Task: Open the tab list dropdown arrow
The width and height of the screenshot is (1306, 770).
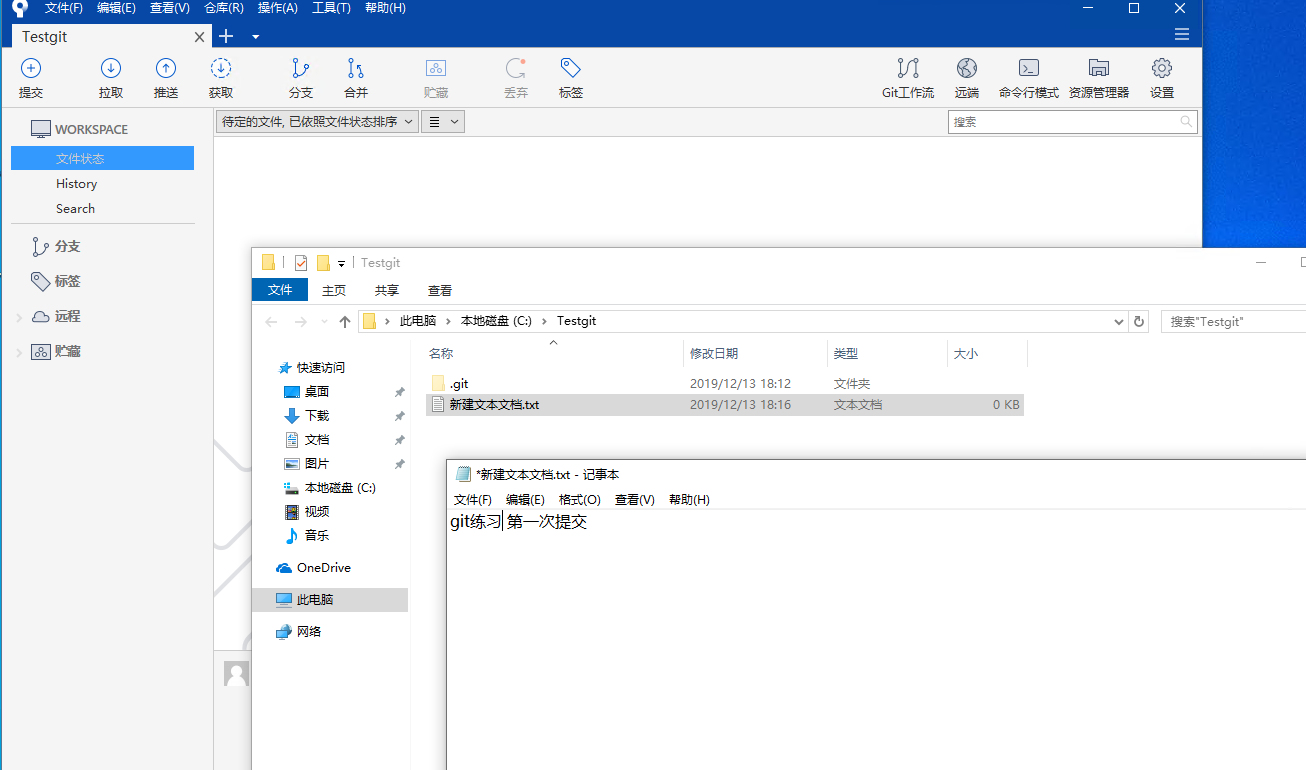Action: tap(255, 37)
